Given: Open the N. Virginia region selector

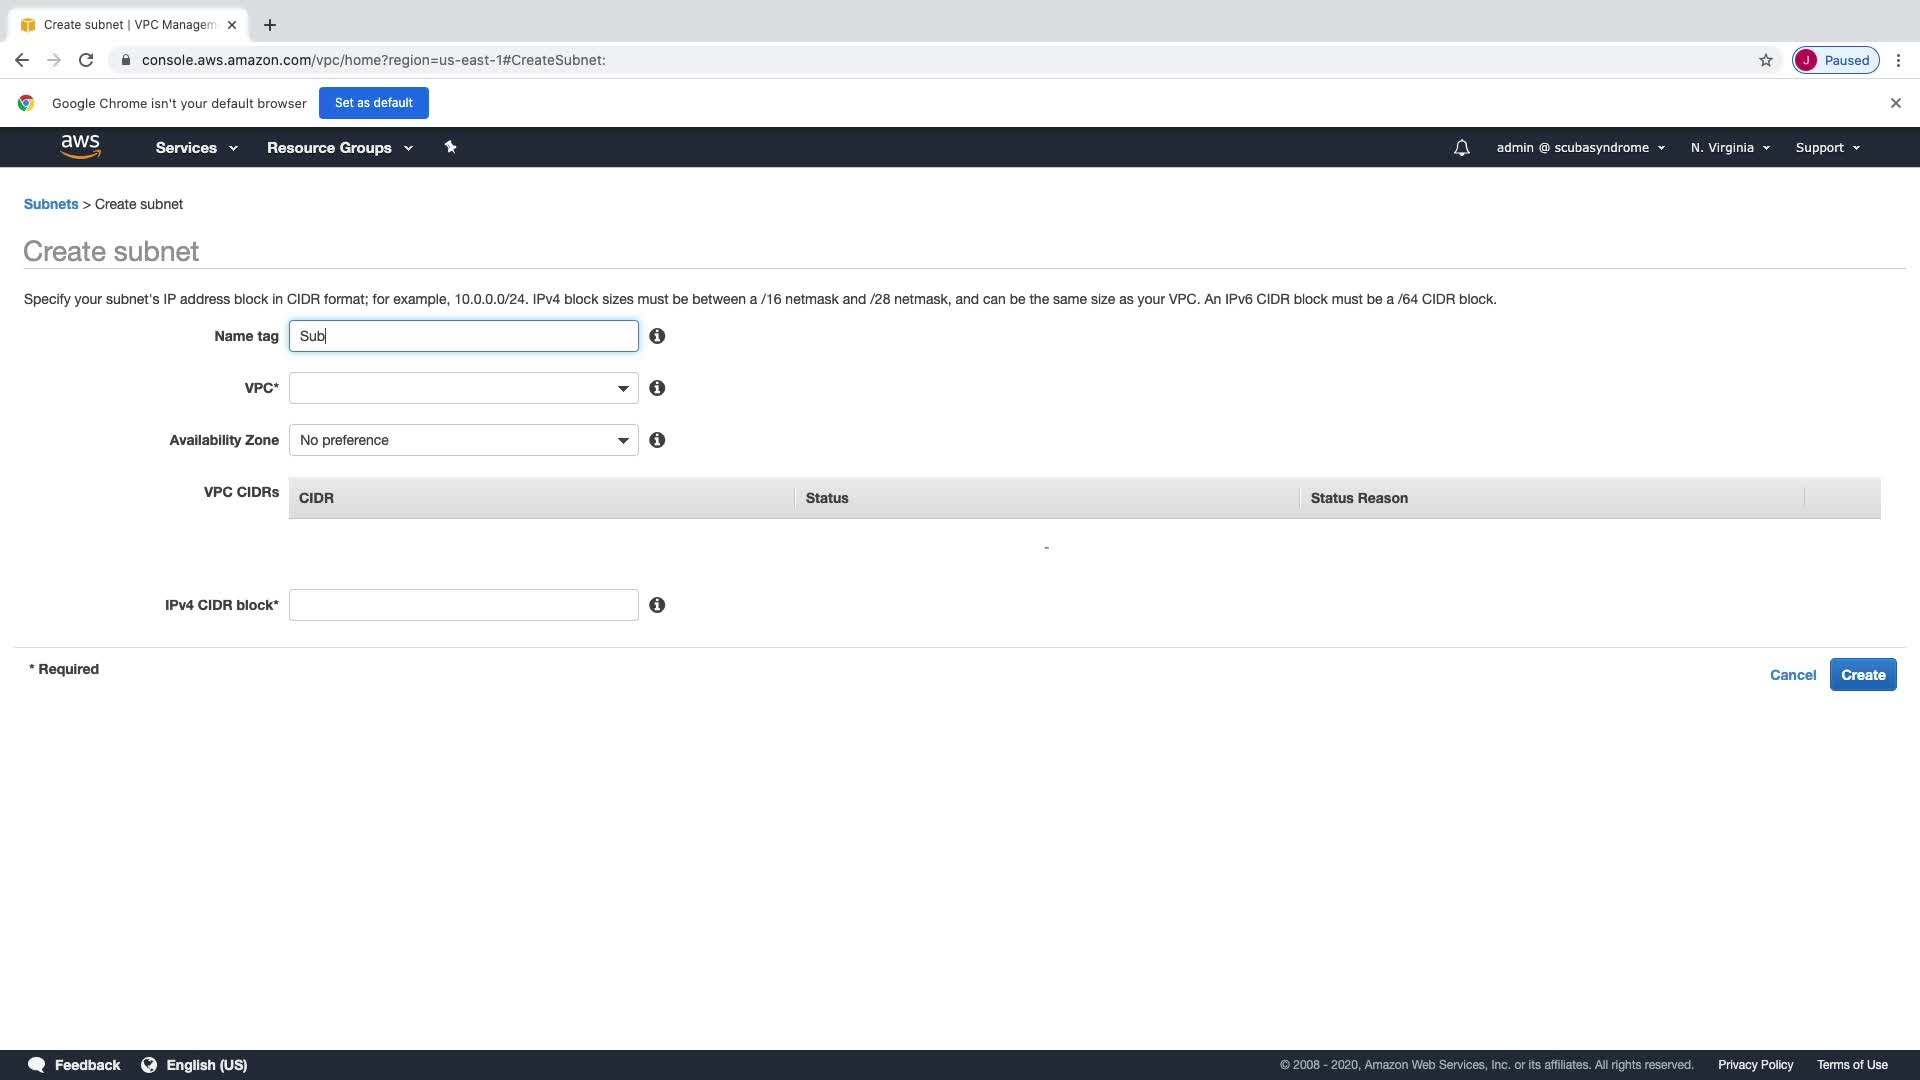Looking at the screenshot, I should tap(1730, 147).
